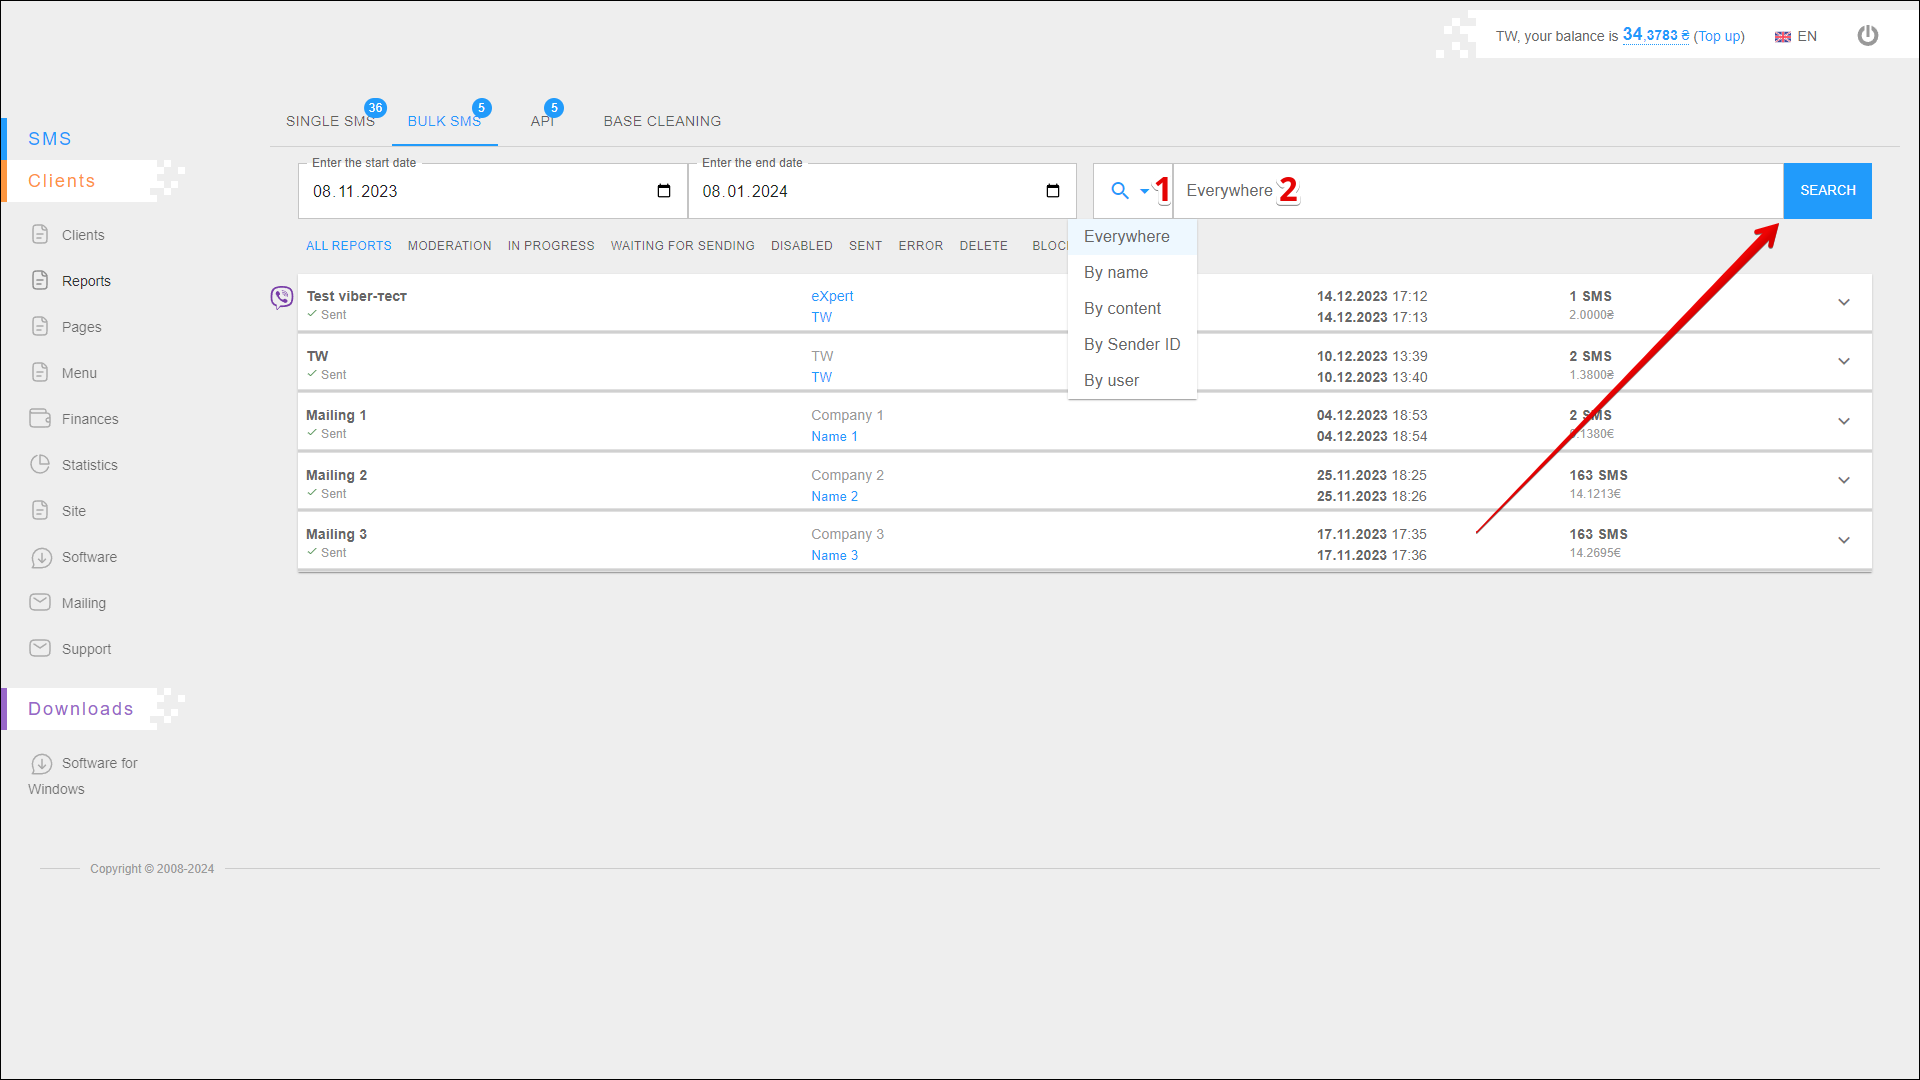Click the Viber icon beside Test viber

coord(282,297)
